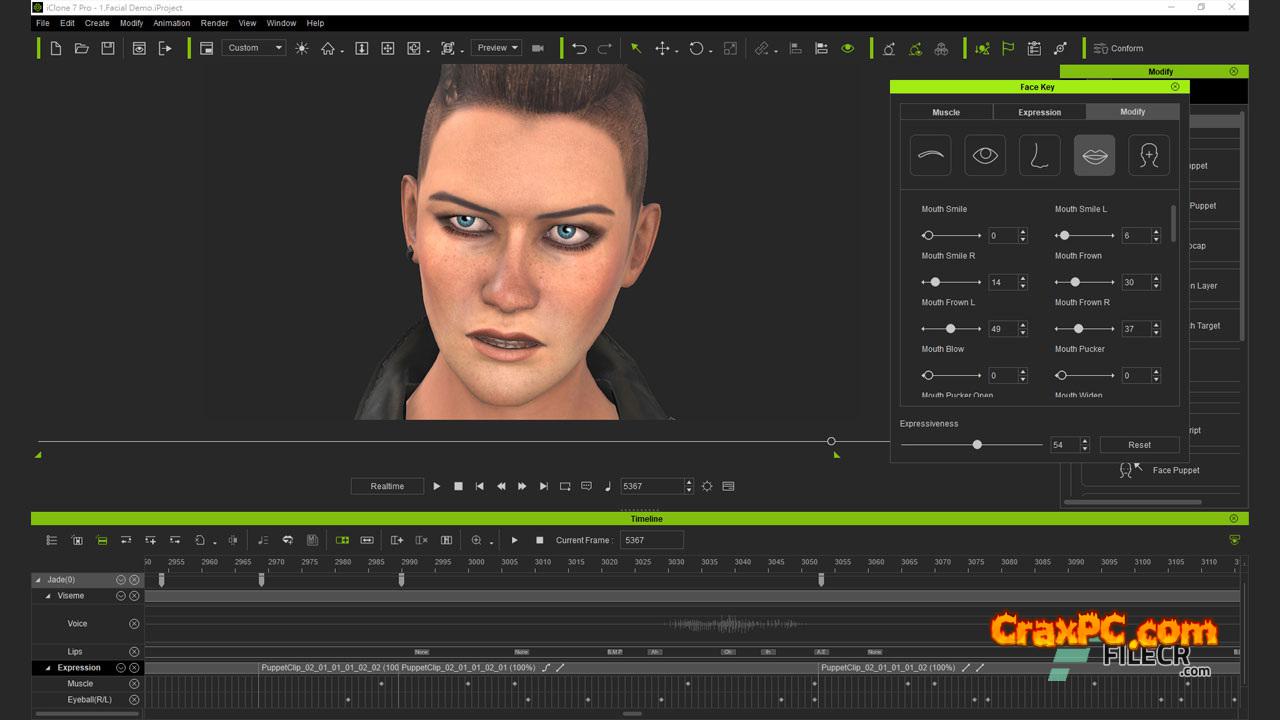This screenshot has height=720, width=1280.
Task: Collapse the Viseme track in timeline
Action: coord(48,596)
